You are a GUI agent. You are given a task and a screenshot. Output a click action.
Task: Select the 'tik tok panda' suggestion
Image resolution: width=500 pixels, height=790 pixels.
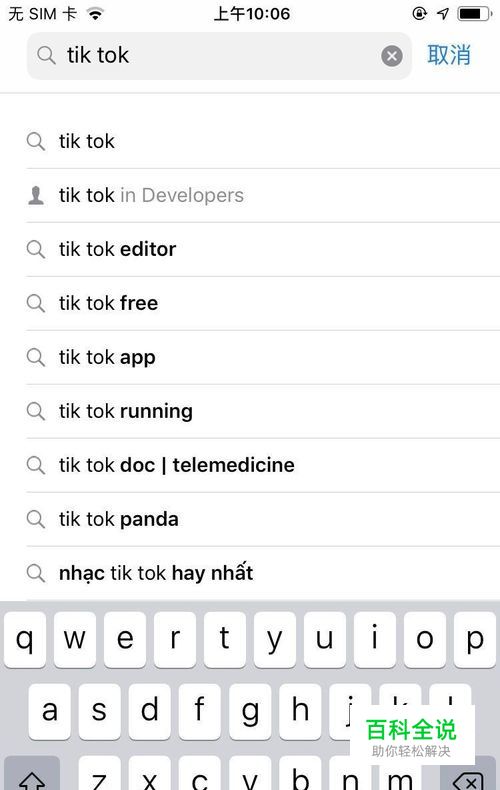point(263,519)
